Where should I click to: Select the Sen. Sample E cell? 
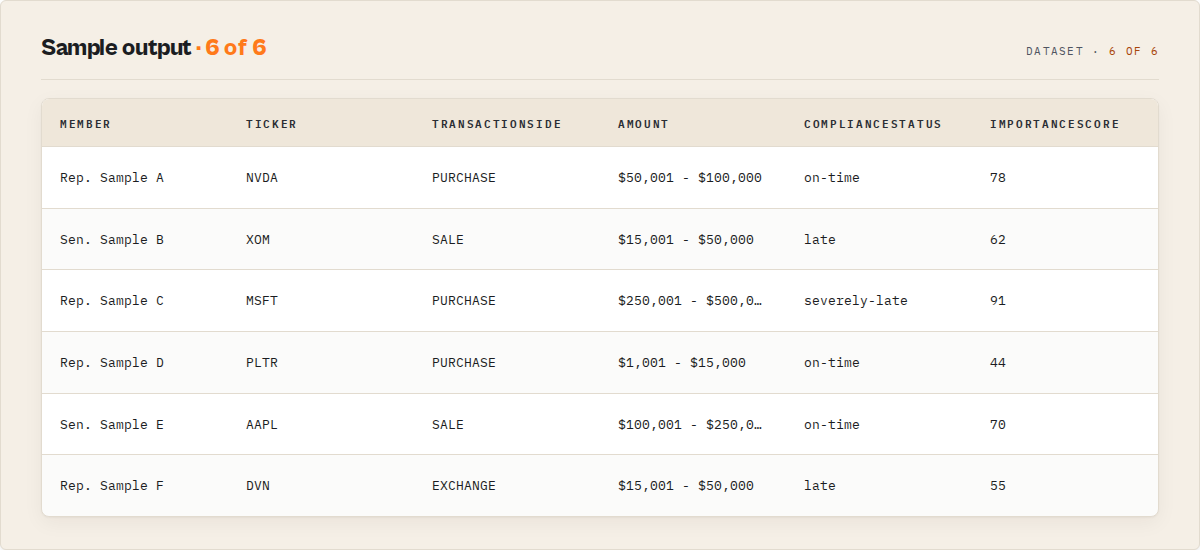pyautogui.click(x=112, y=425)
